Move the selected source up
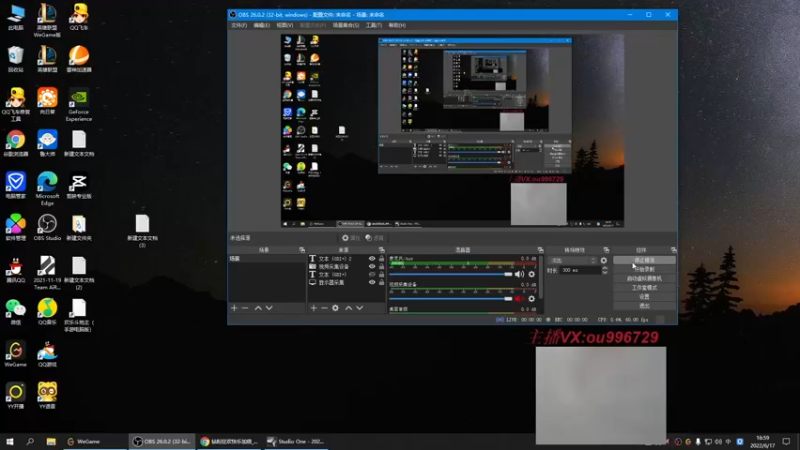 [348, 308]
